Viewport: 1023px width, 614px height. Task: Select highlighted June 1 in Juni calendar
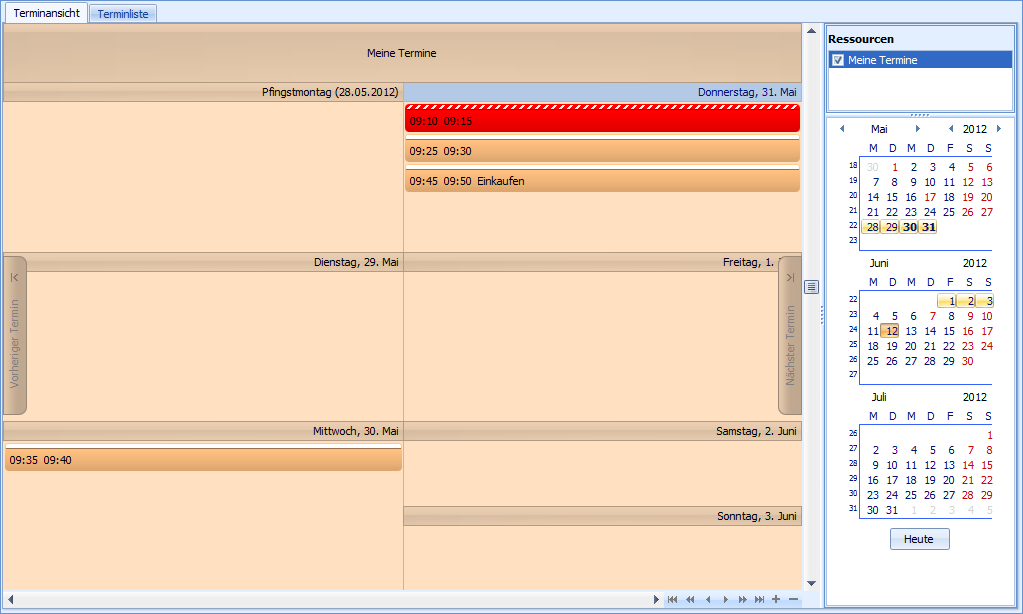point(948,301)
